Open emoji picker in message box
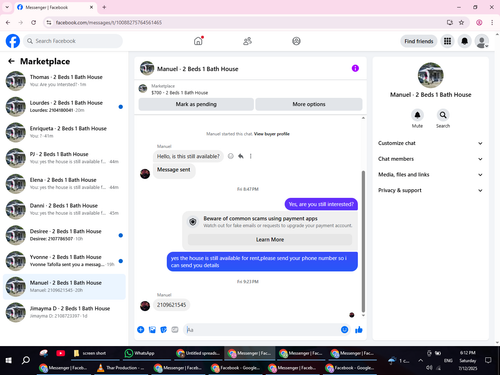500x375 pixels. coord(344,330)
